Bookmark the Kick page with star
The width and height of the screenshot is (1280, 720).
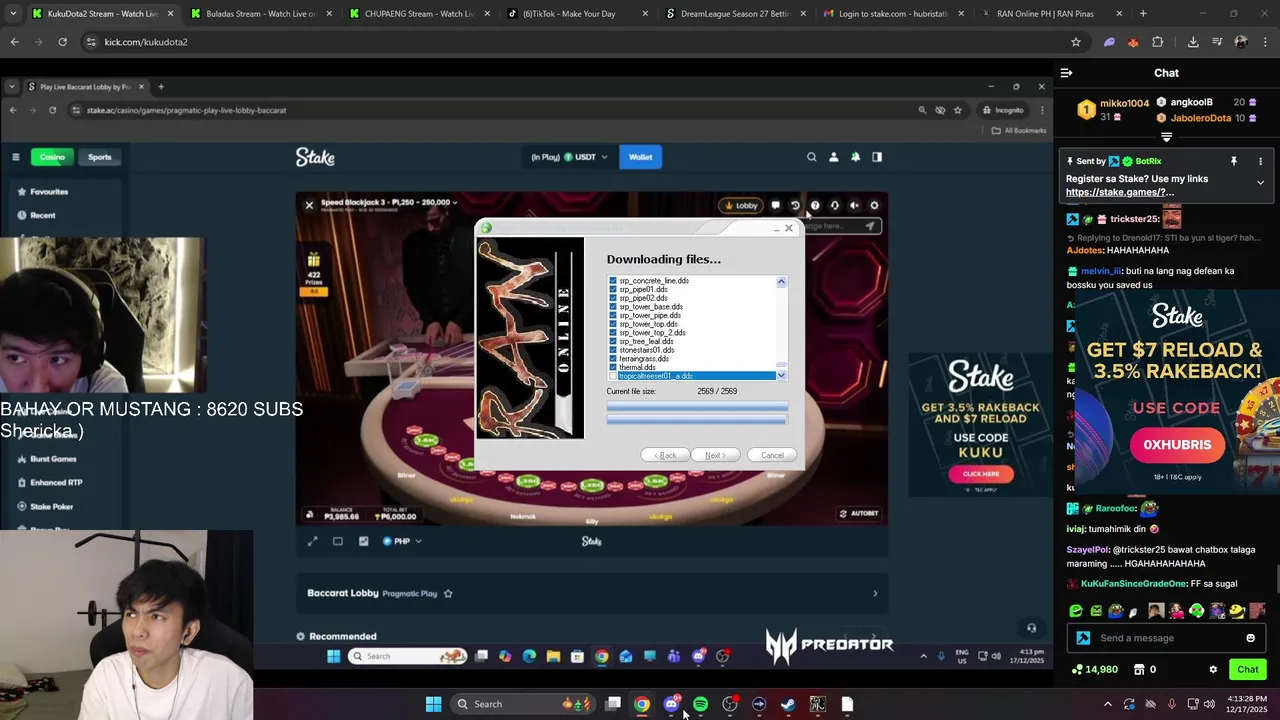tap(1076, 42)
